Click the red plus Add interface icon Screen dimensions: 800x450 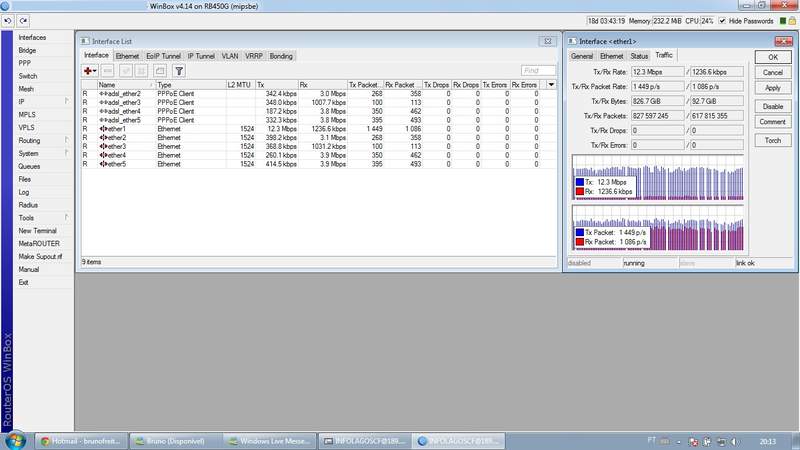point(90,71)
